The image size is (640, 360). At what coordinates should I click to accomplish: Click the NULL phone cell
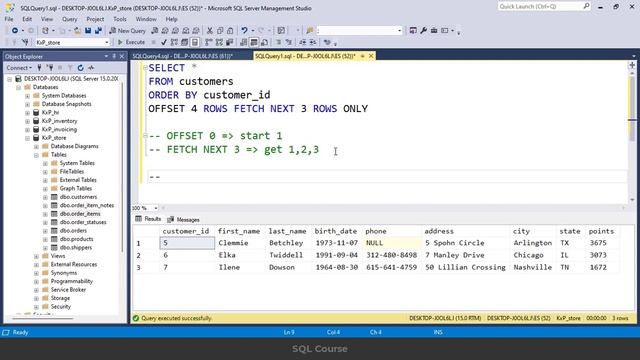[391, 243]
